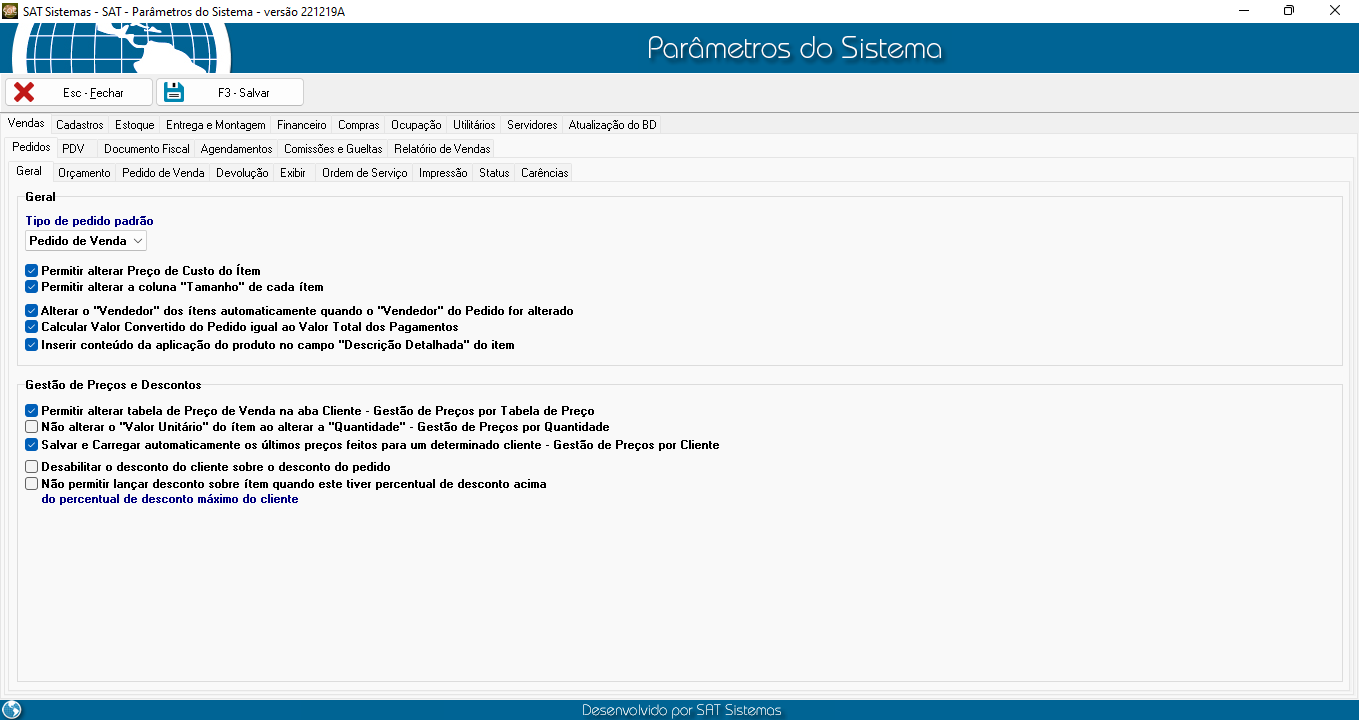Click the globe icon in status bar
This screenshot has width=1359, height=720.
[12, 710]
